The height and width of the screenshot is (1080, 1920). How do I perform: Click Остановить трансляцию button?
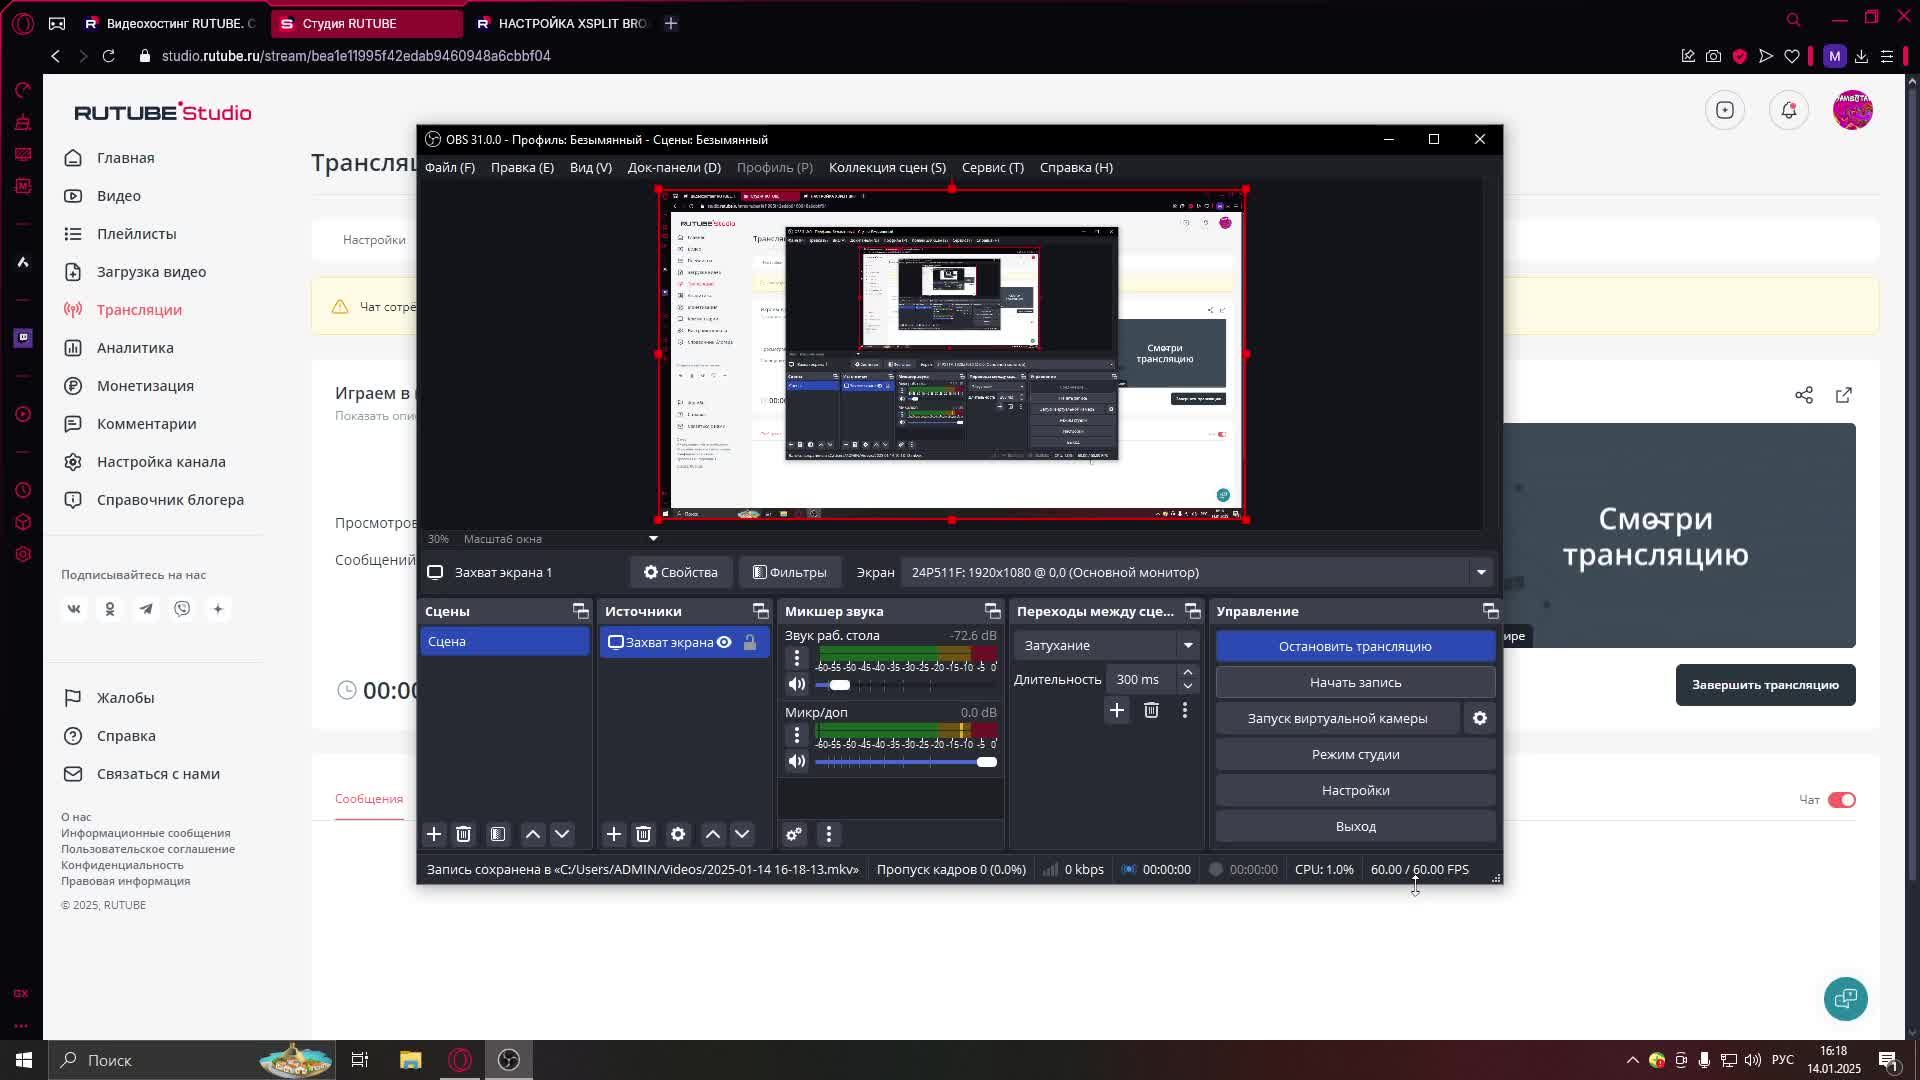point(1355,646)
